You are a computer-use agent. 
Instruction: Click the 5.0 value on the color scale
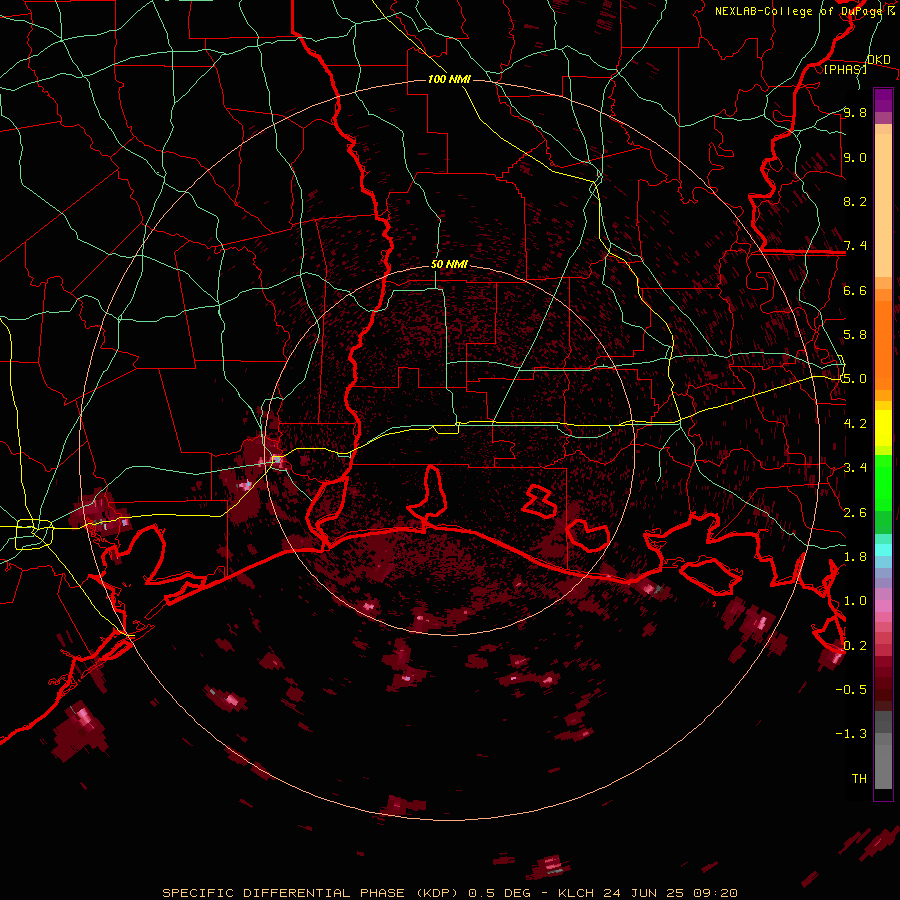(x=855, y=379)
